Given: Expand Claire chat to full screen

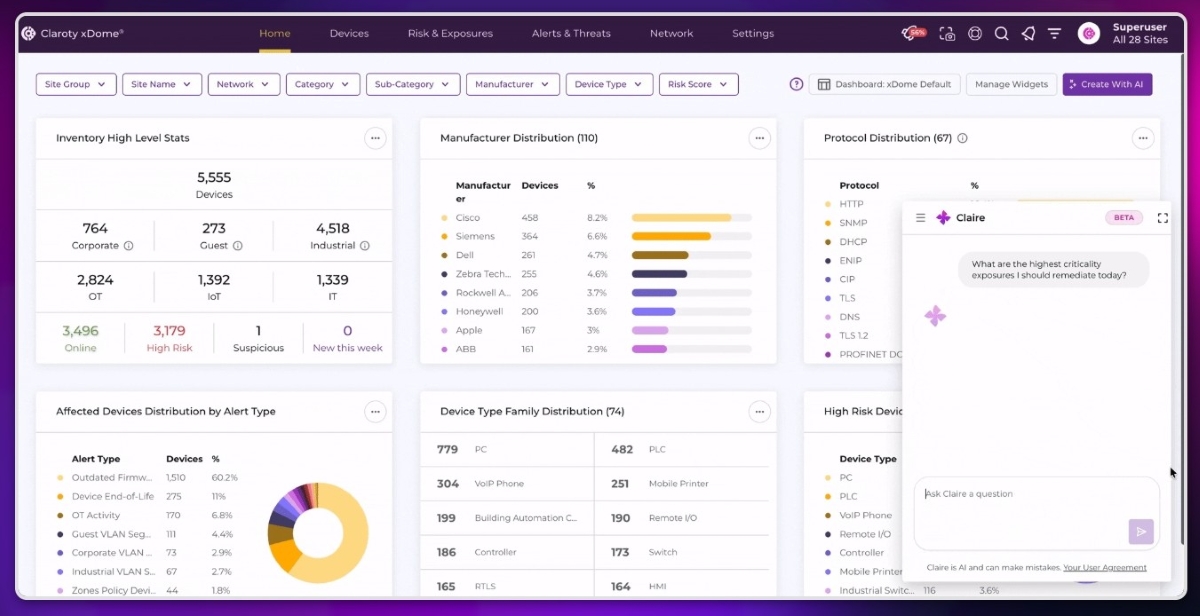Looking at the screenshot, I should click(1162, 217).
